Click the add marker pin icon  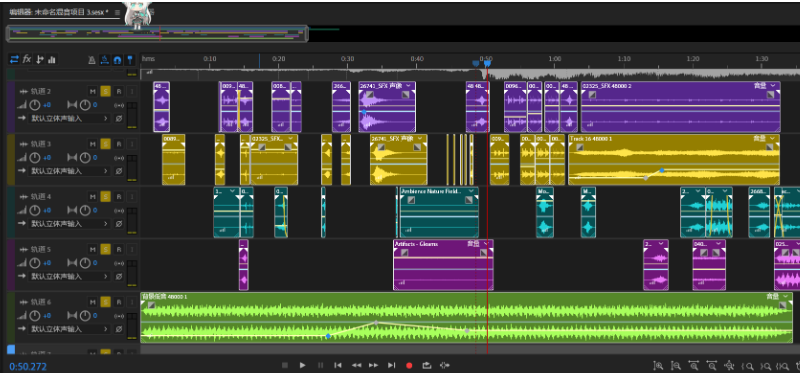click(130, 60)
